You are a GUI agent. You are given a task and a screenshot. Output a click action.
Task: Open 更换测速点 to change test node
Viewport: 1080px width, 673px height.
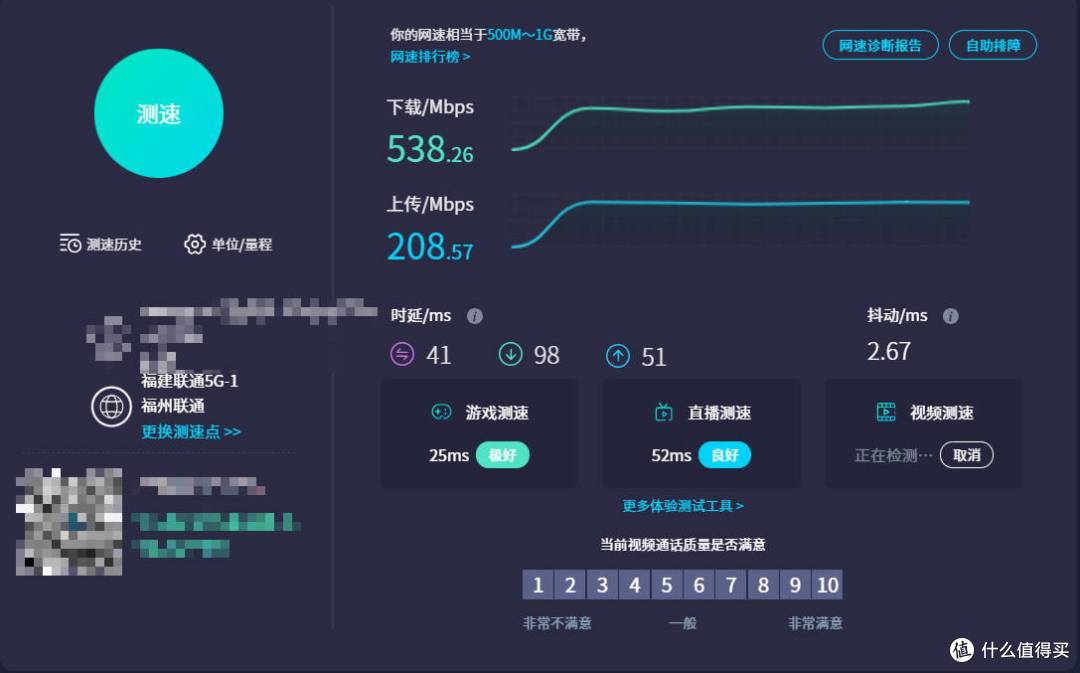coord(190,432)
